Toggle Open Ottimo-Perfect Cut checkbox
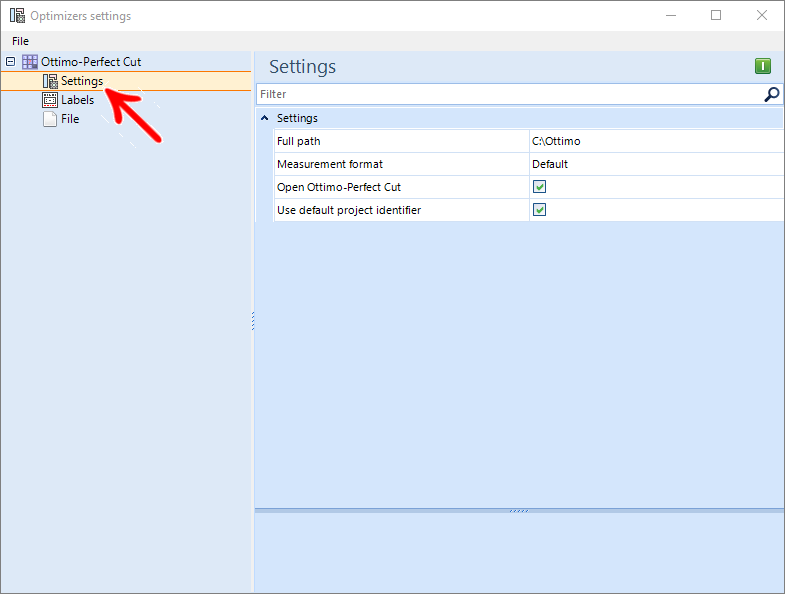The image size is (785, 594). click(539, 187)
